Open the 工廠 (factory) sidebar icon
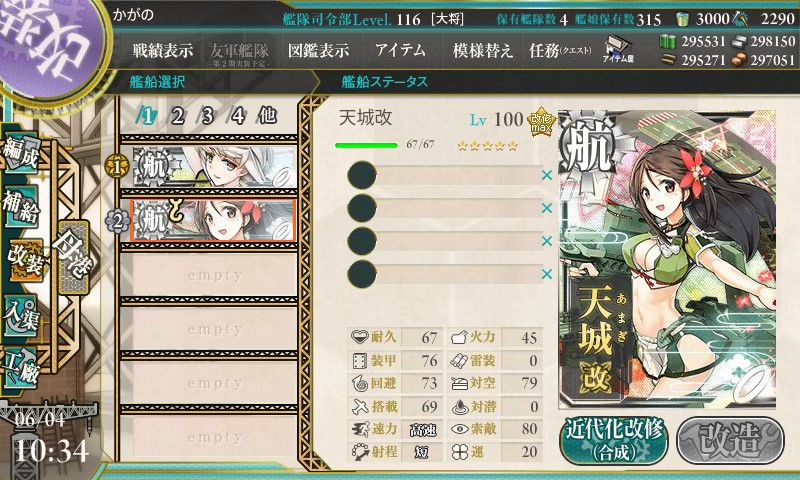 coord(21,368)
